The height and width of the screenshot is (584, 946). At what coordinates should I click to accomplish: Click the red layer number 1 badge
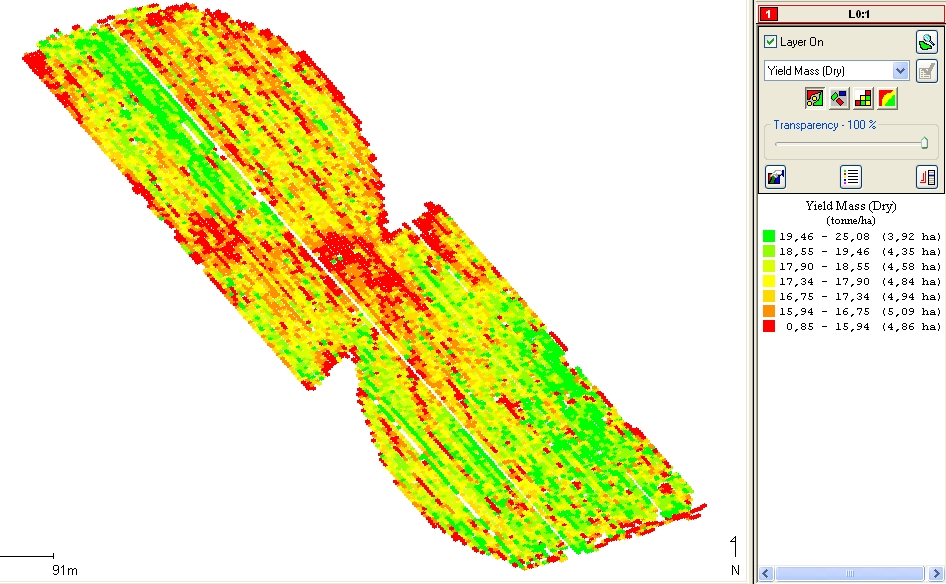point(769,13)
